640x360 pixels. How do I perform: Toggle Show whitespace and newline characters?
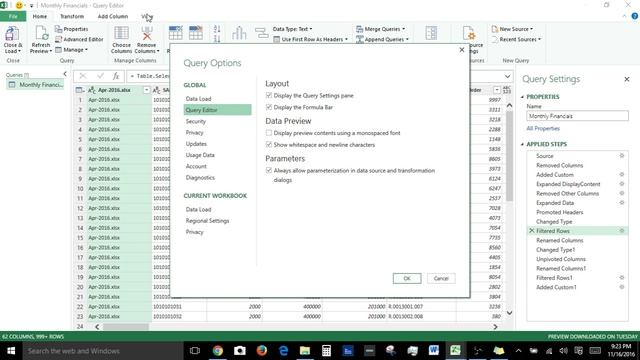coord(269,144)
